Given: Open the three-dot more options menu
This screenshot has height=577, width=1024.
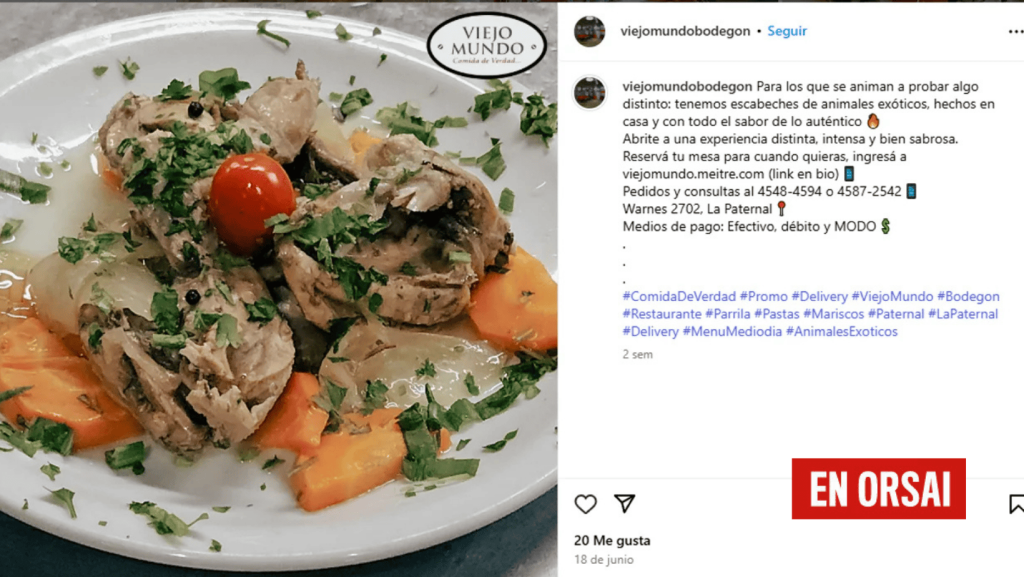Looking at the screenshot, I should [1016, 31].
